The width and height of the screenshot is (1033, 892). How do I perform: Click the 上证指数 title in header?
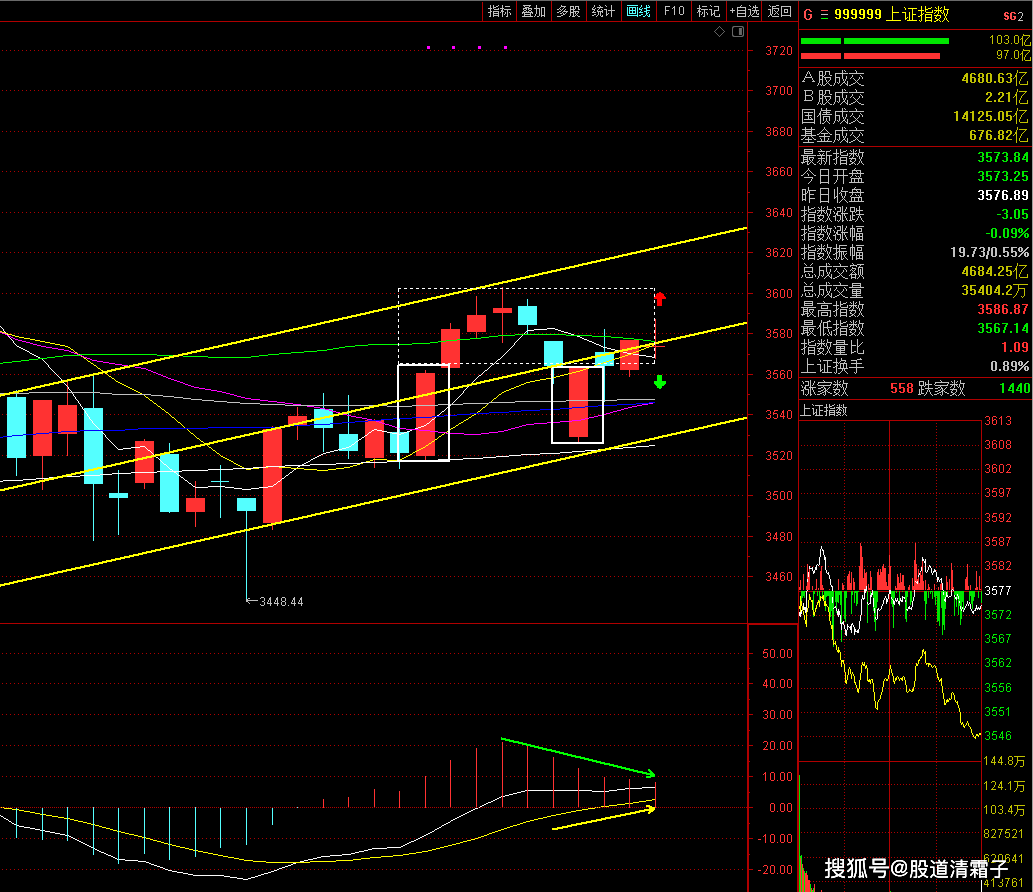click(919, 14)
